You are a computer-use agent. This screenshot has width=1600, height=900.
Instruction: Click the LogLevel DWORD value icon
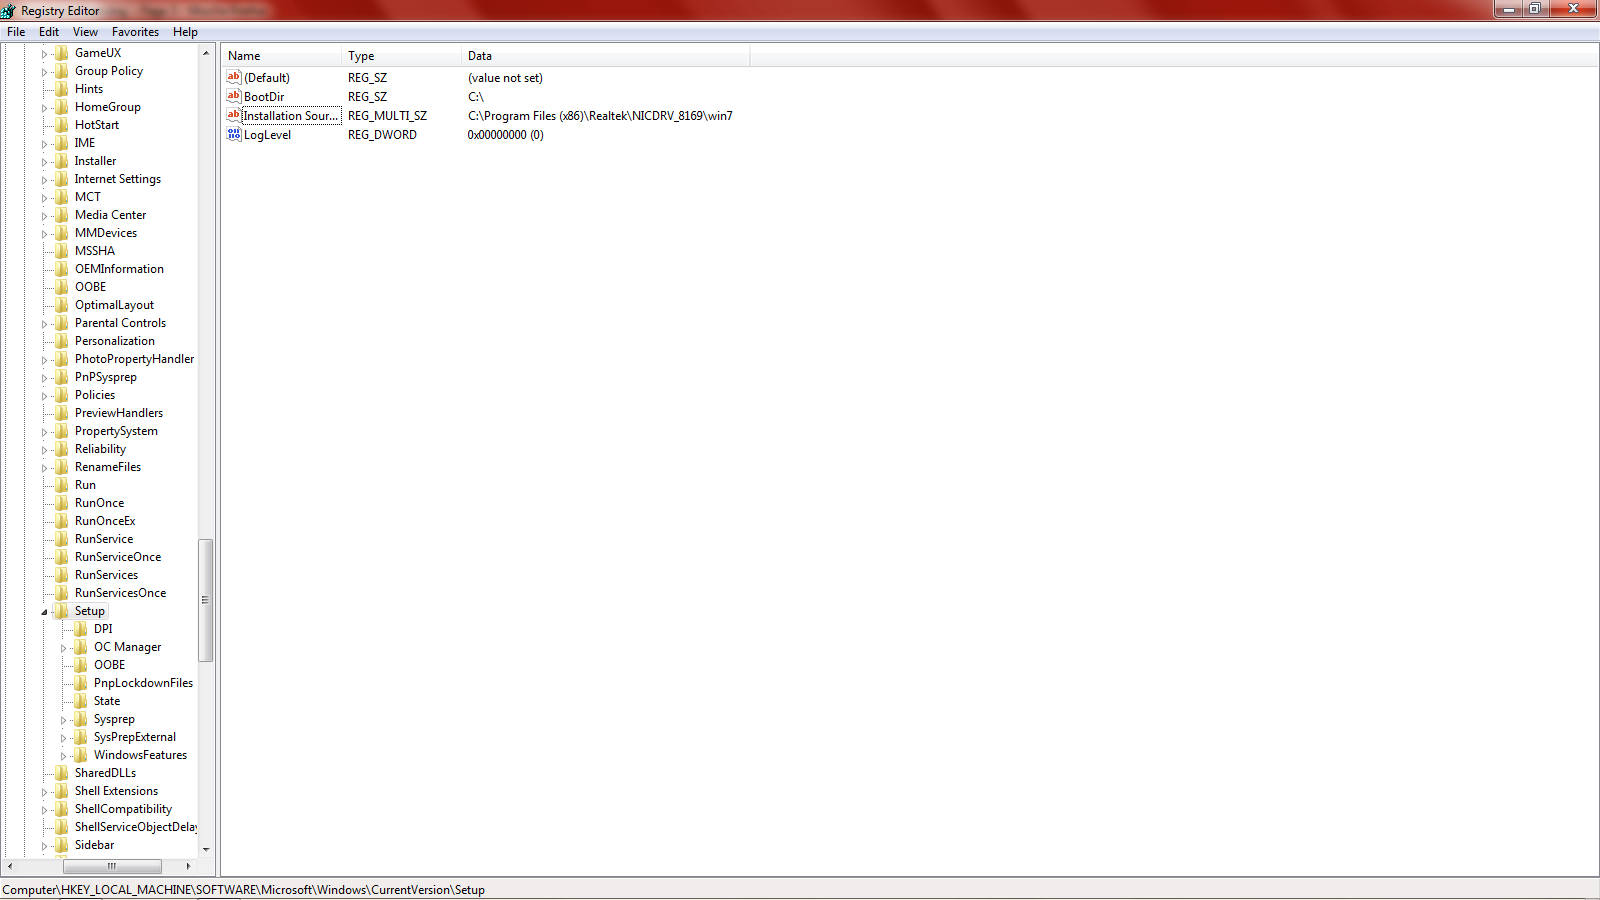234,134
